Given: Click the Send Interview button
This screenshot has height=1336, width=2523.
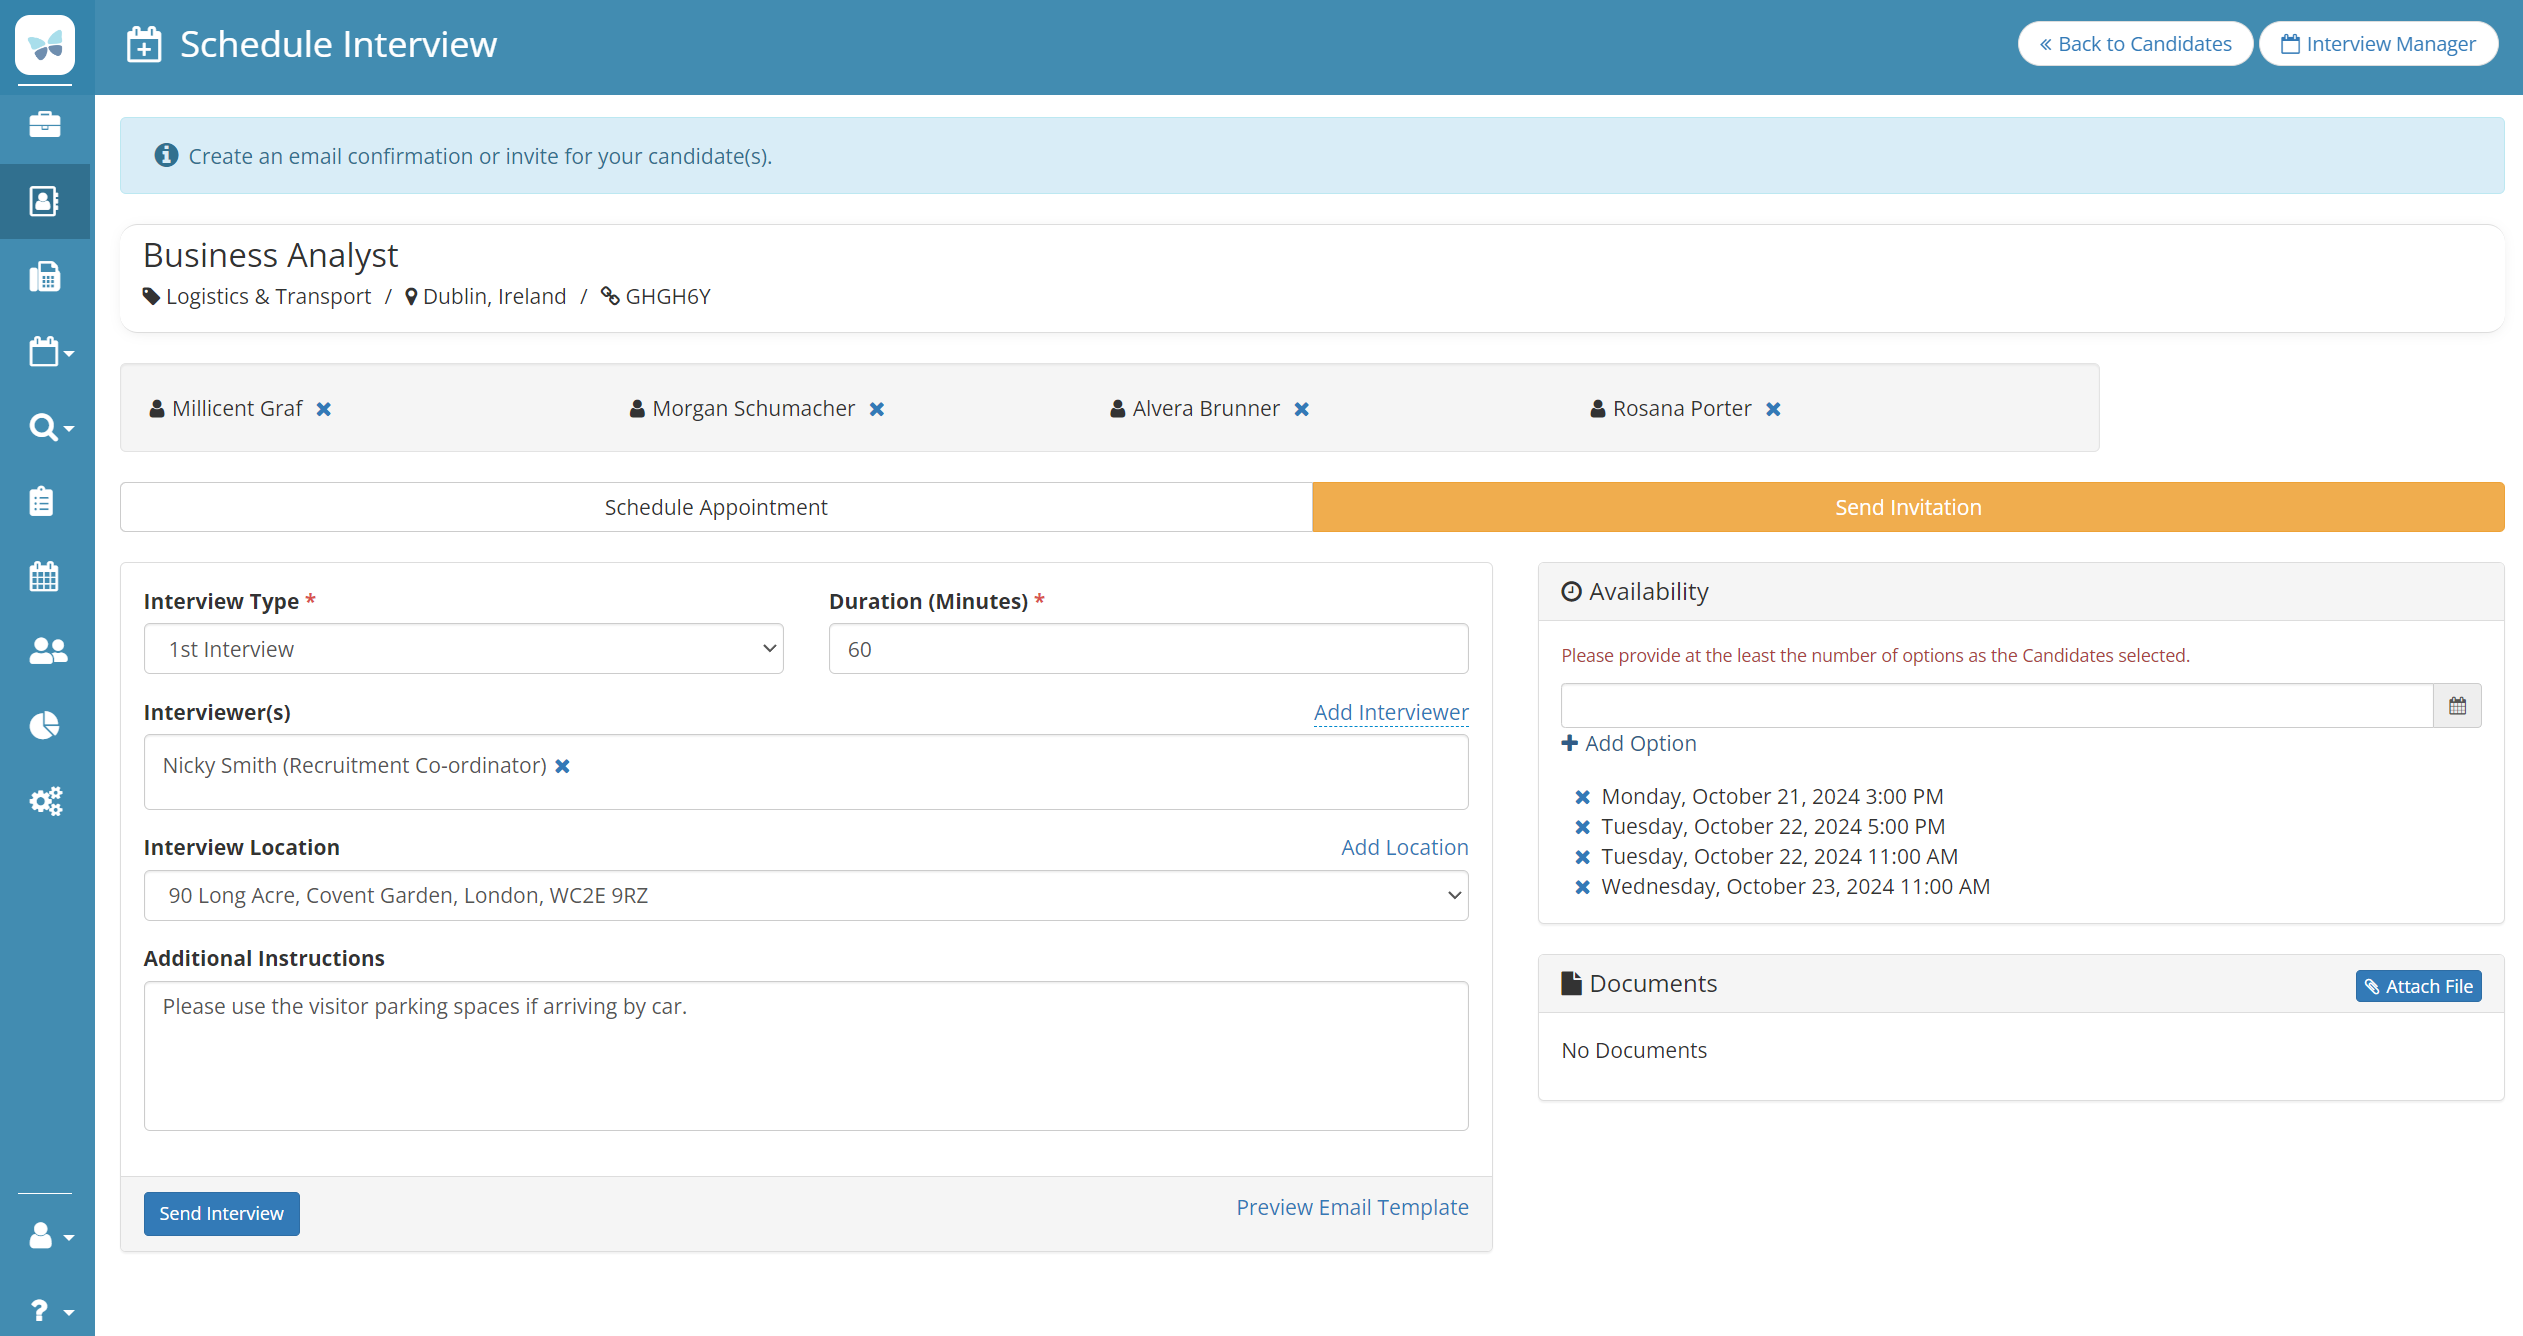Looking at the screenshot, I should pos(221,1213).
